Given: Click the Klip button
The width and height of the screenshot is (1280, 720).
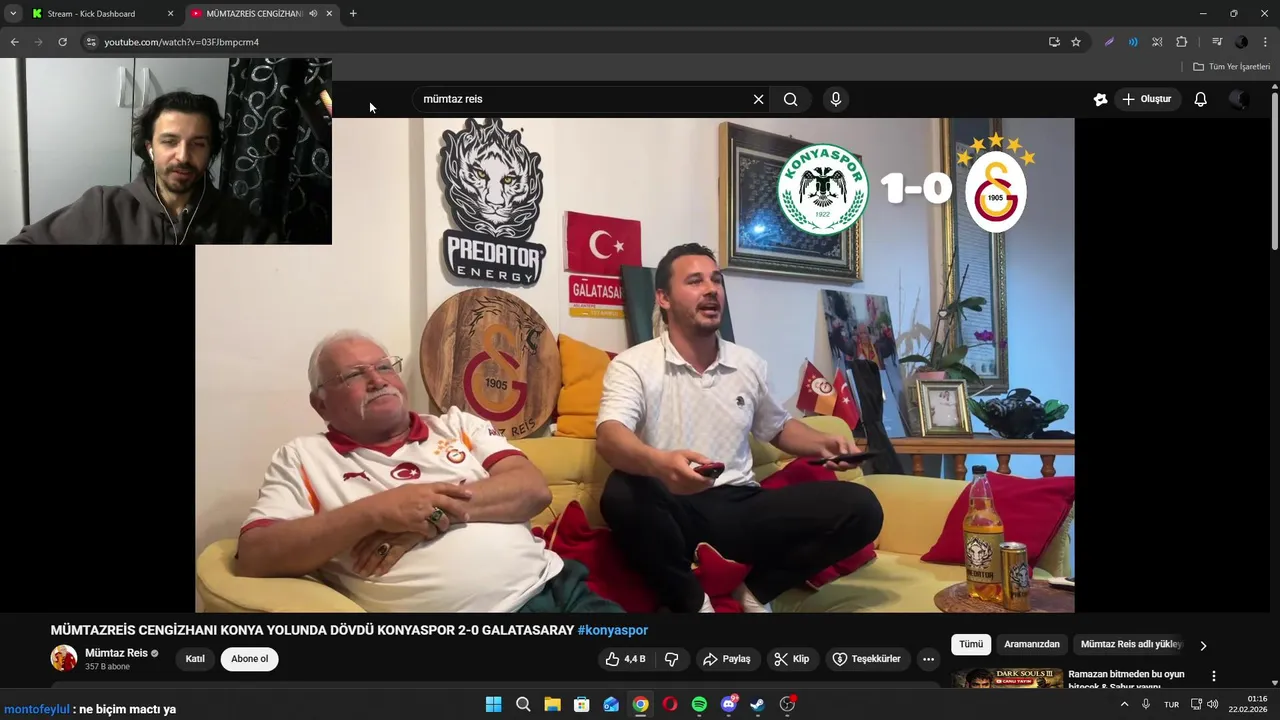Looking at the screenshot, I should tap(791, 659).
